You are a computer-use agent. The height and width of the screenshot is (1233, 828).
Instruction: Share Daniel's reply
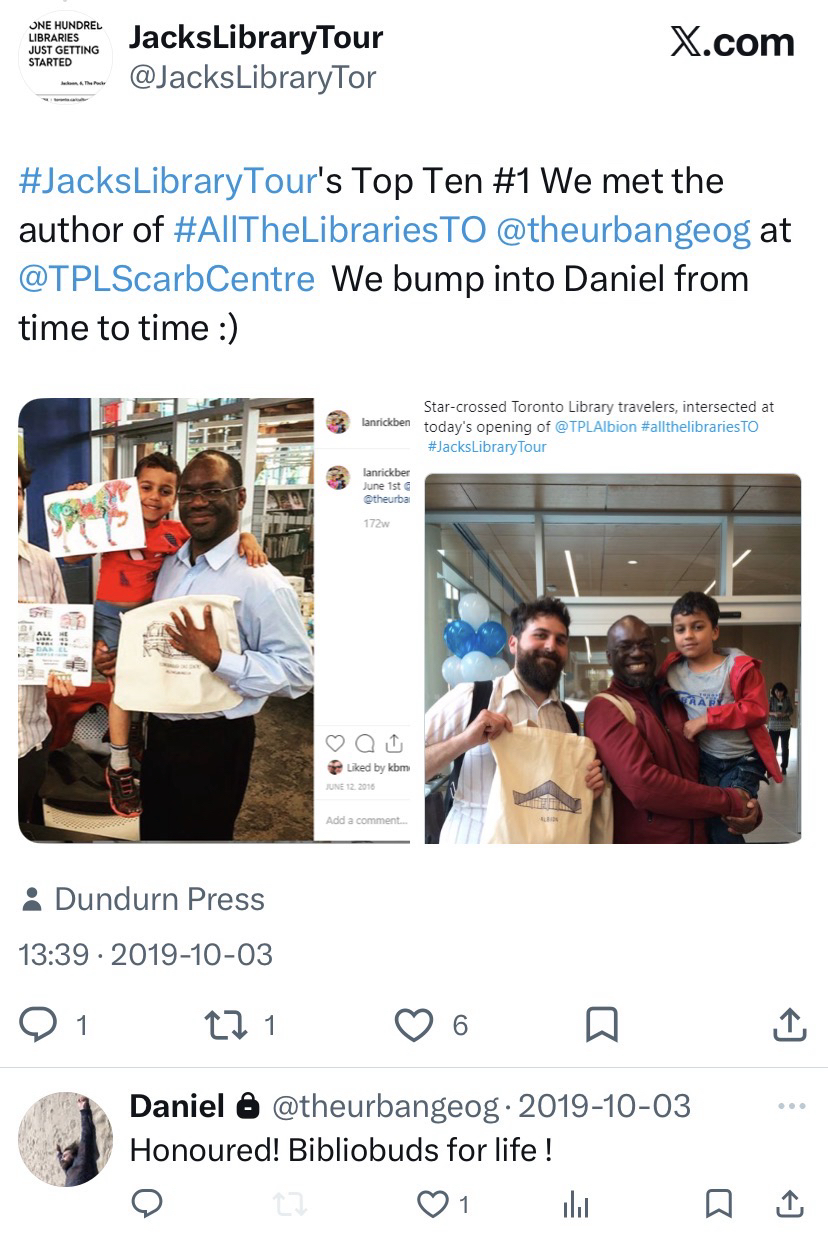click(789, 1204)
